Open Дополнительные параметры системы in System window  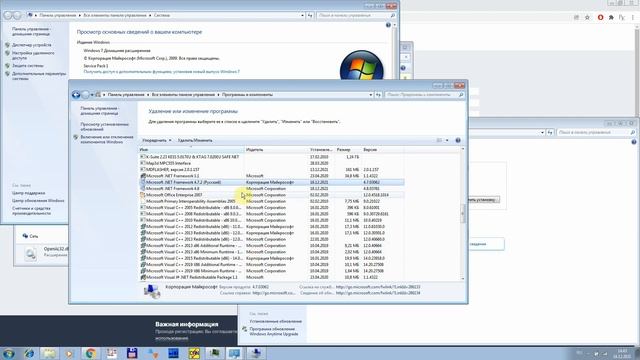[x=39, y=76]
